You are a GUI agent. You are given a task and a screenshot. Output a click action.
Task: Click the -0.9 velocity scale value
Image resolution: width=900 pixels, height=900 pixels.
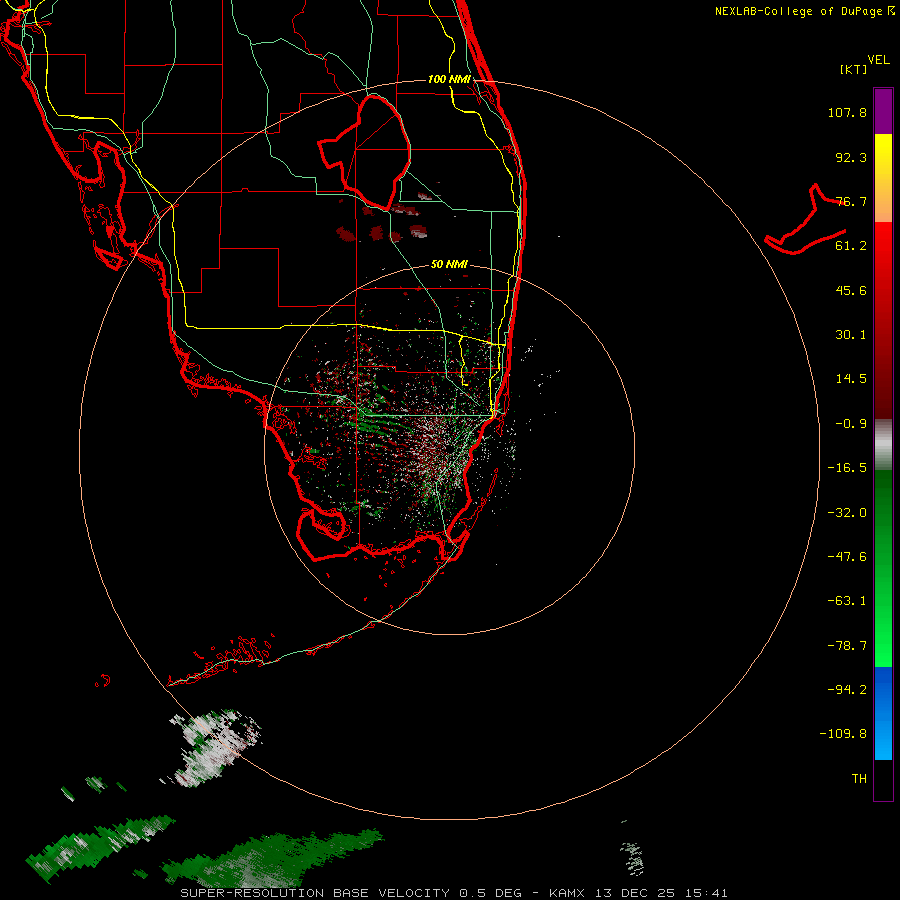click(x=851, y=424)
